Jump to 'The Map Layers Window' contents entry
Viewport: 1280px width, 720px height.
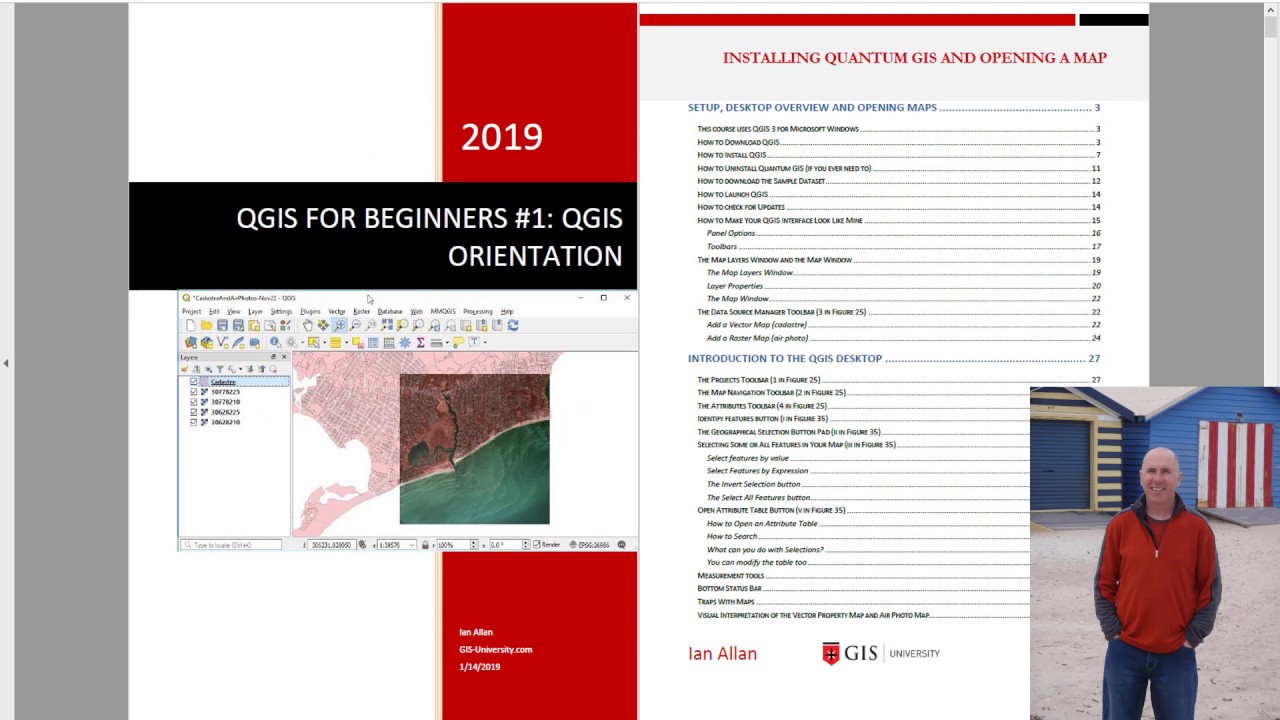click(x=750, y=272)
